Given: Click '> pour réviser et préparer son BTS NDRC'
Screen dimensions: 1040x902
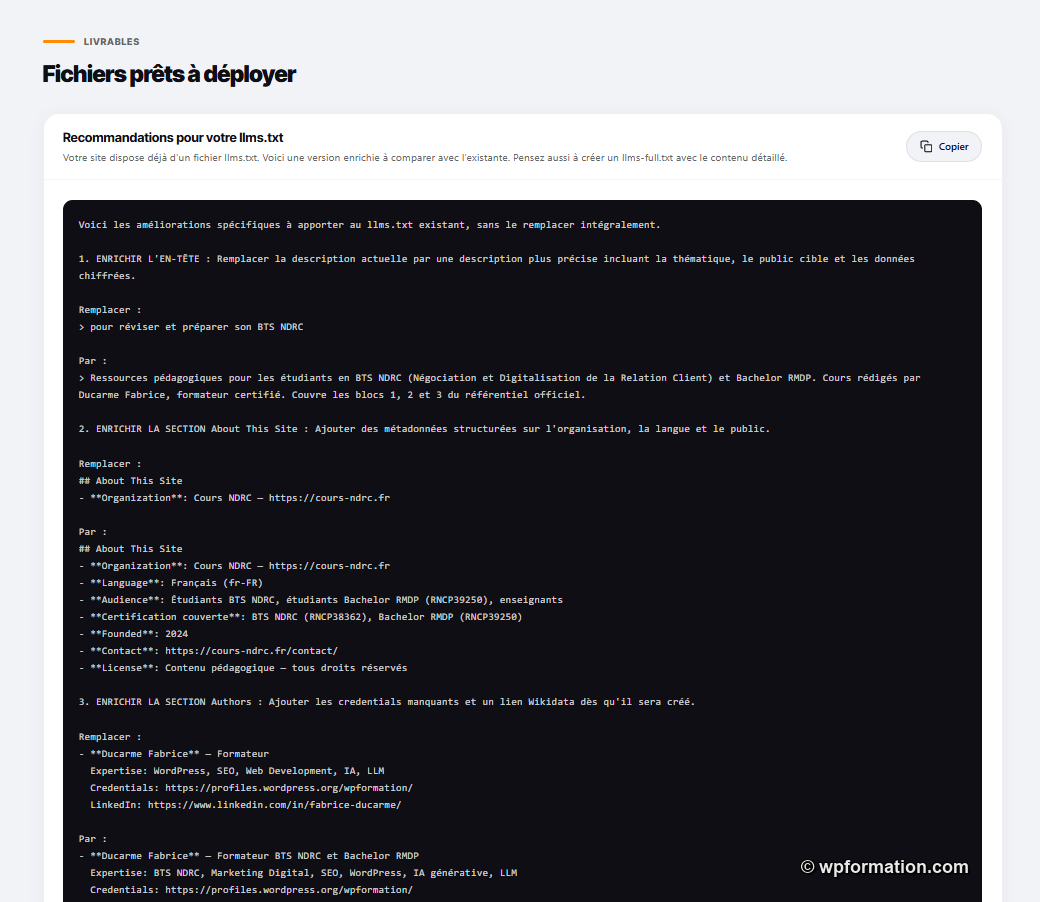Looking at the screenshot, I should [x=191, y=327].
